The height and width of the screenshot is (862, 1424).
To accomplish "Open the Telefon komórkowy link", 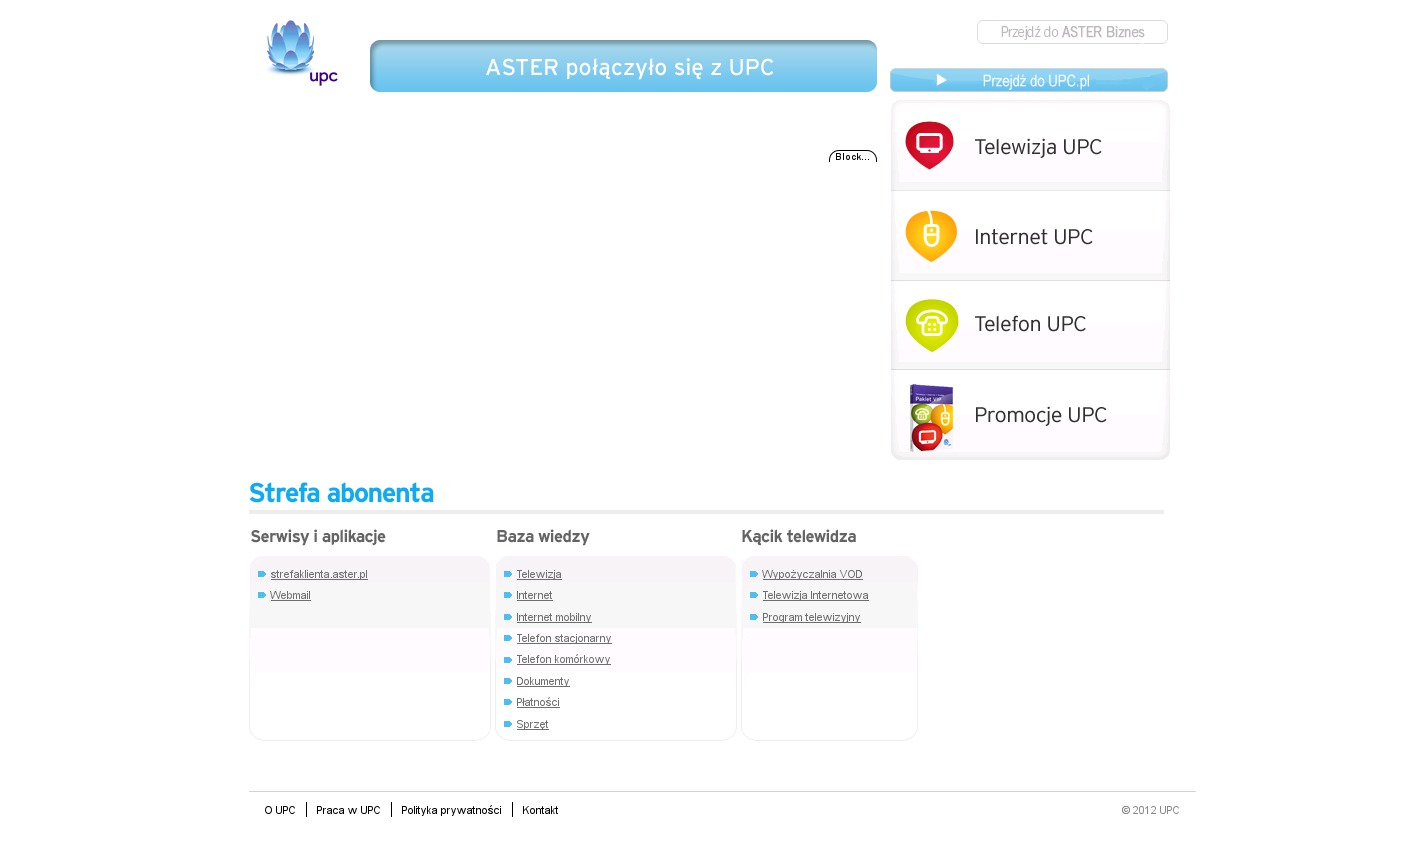I will point(563,659).
